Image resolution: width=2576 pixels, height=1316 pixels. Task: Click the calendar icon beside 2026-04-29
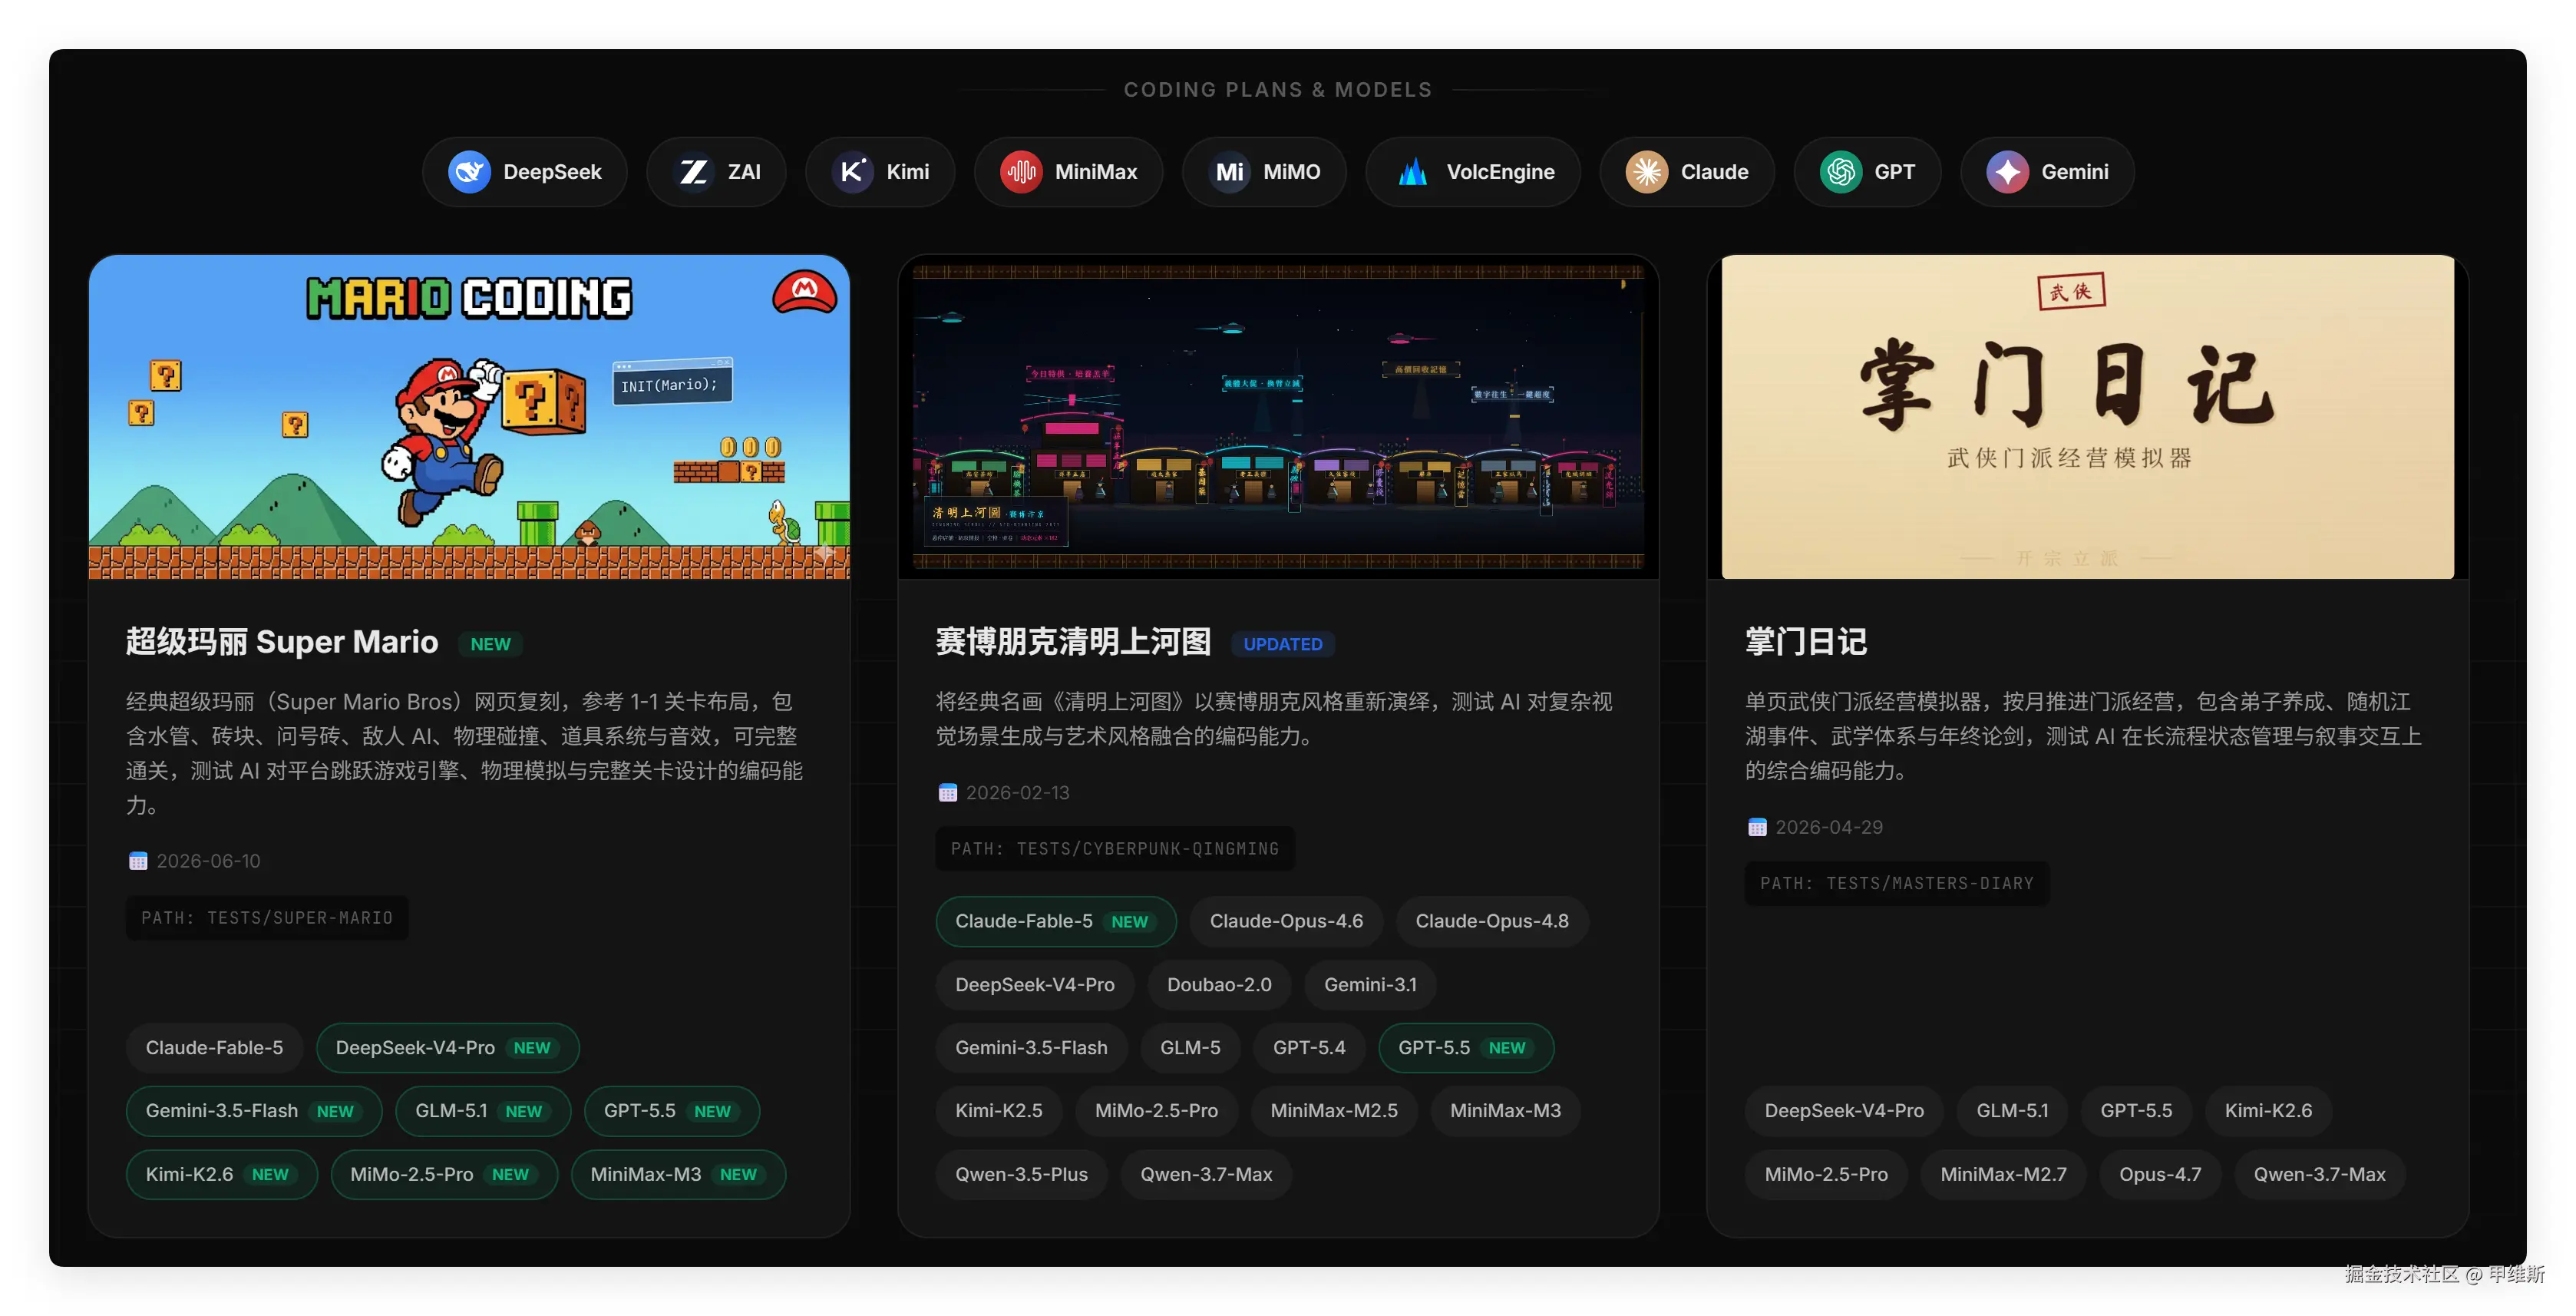pyautogui.click(x=1757, y=827)
